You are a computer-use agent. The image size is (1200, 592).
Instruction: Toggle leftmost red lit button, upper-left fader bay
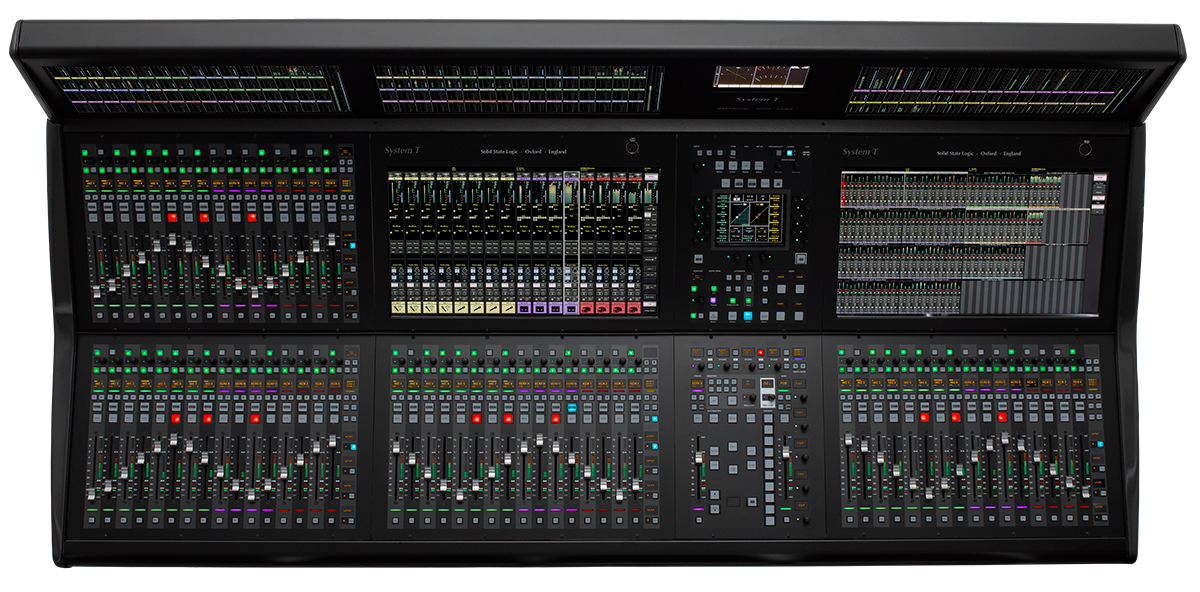coord(172,216)
